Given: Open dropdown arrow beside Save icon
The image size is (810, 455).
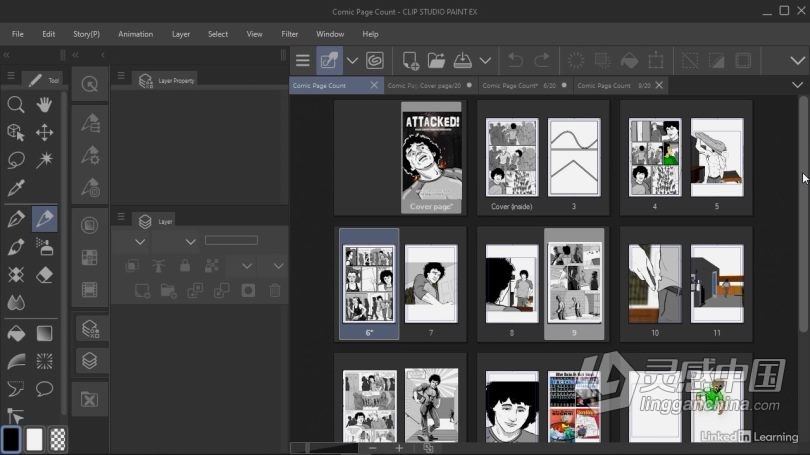Looking at the screenshot, I should pyautogui.click(x=485, y=60).
